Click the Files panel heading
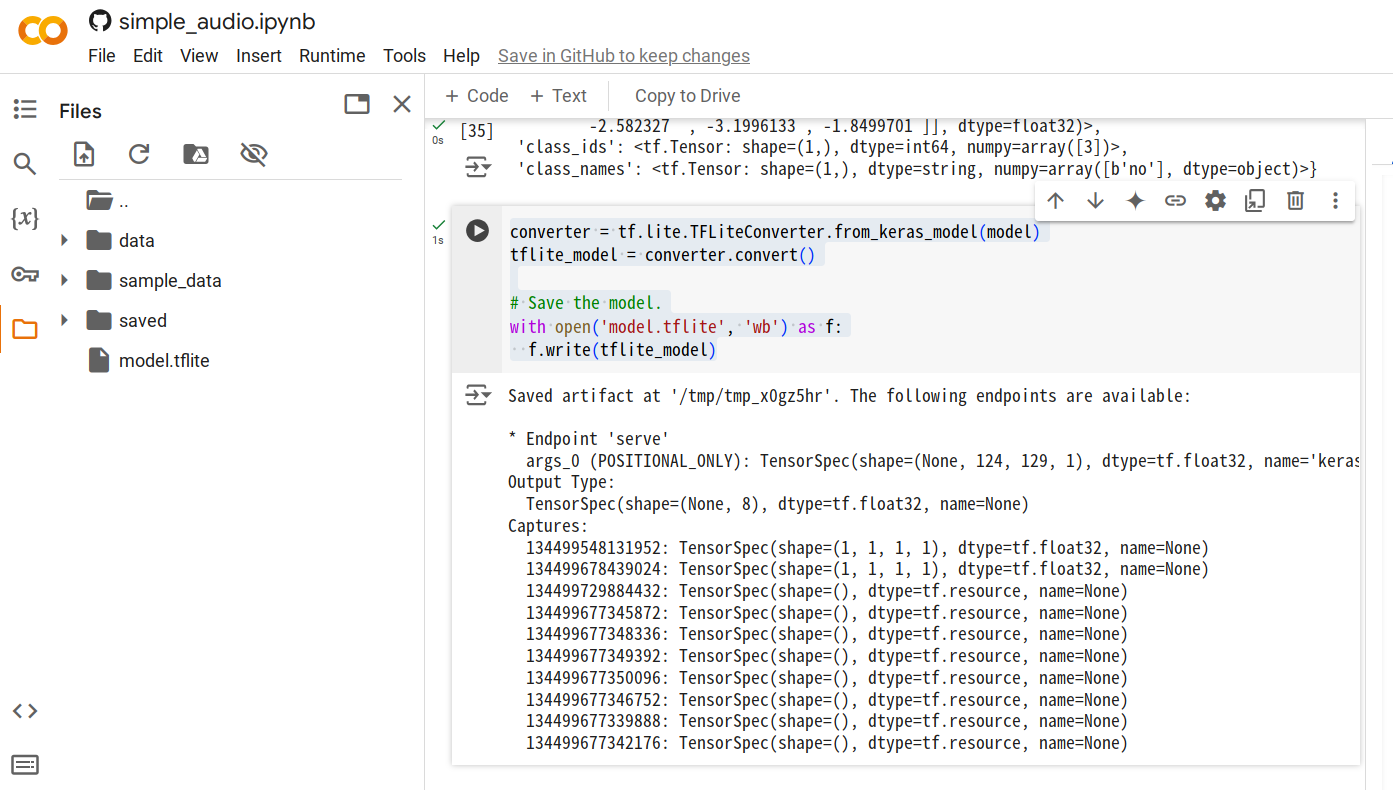Screen dimensions: 1393x790 [x=80, y=111]
